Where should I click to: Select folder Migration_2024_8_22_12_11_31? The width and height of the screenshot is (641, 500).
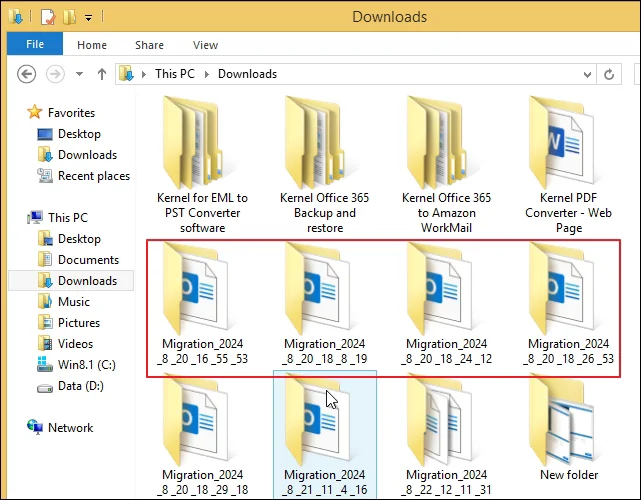(446, 435)
